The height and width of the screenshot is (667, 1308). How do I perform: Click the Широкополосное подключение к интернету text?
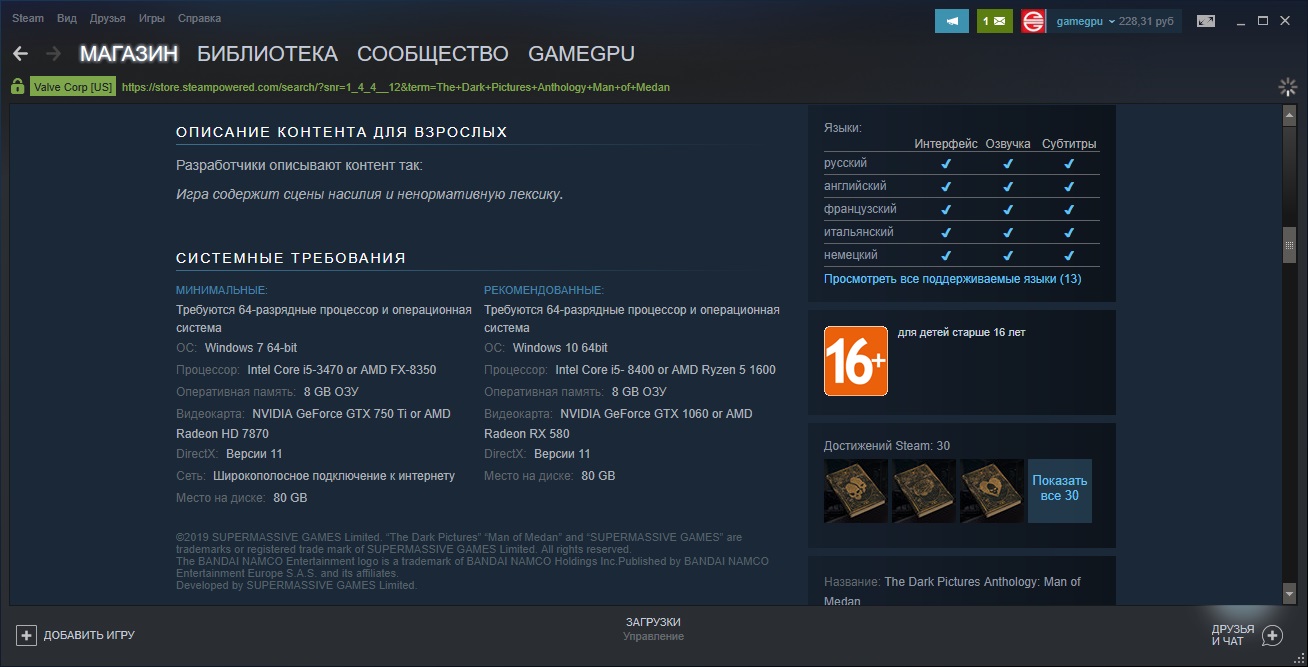[x=334, y=476]
